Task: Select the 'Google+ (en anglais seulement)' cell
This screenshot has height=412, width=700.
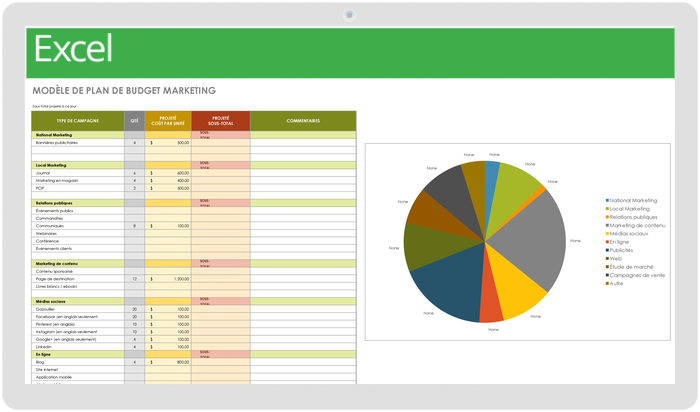Action: coord(78,340)
